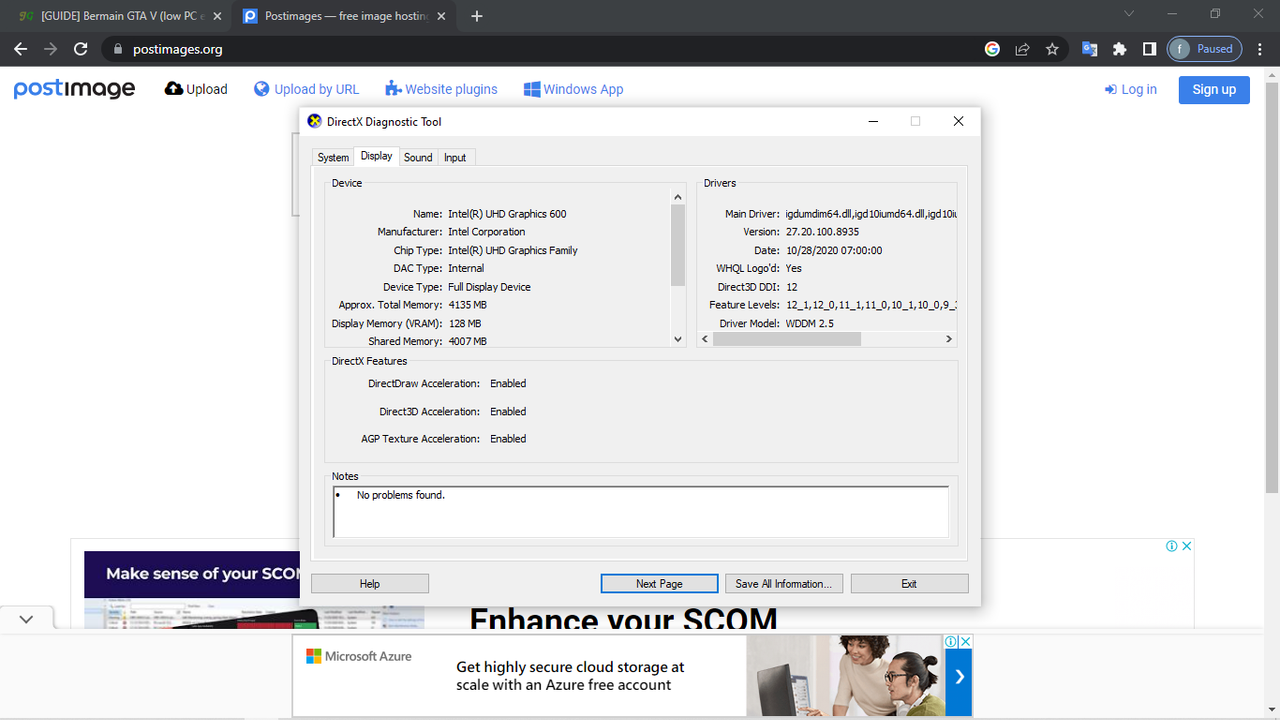1280x720 pixels.
Task: Click Driver Model value WDDM 2.5
Action: coord(810,324)
